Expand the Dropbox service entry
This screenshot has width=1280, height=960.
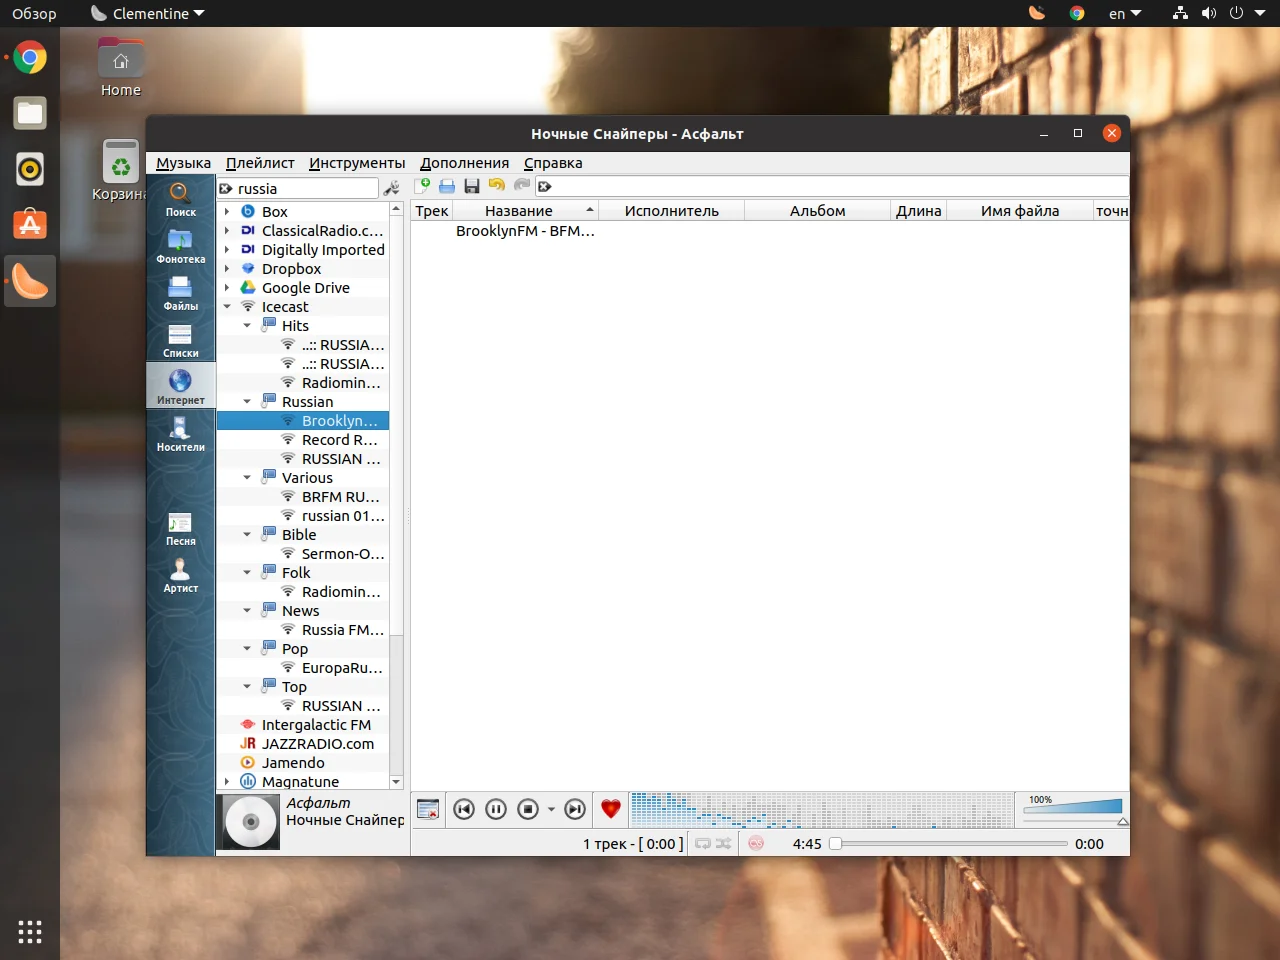tap(227, 268)
